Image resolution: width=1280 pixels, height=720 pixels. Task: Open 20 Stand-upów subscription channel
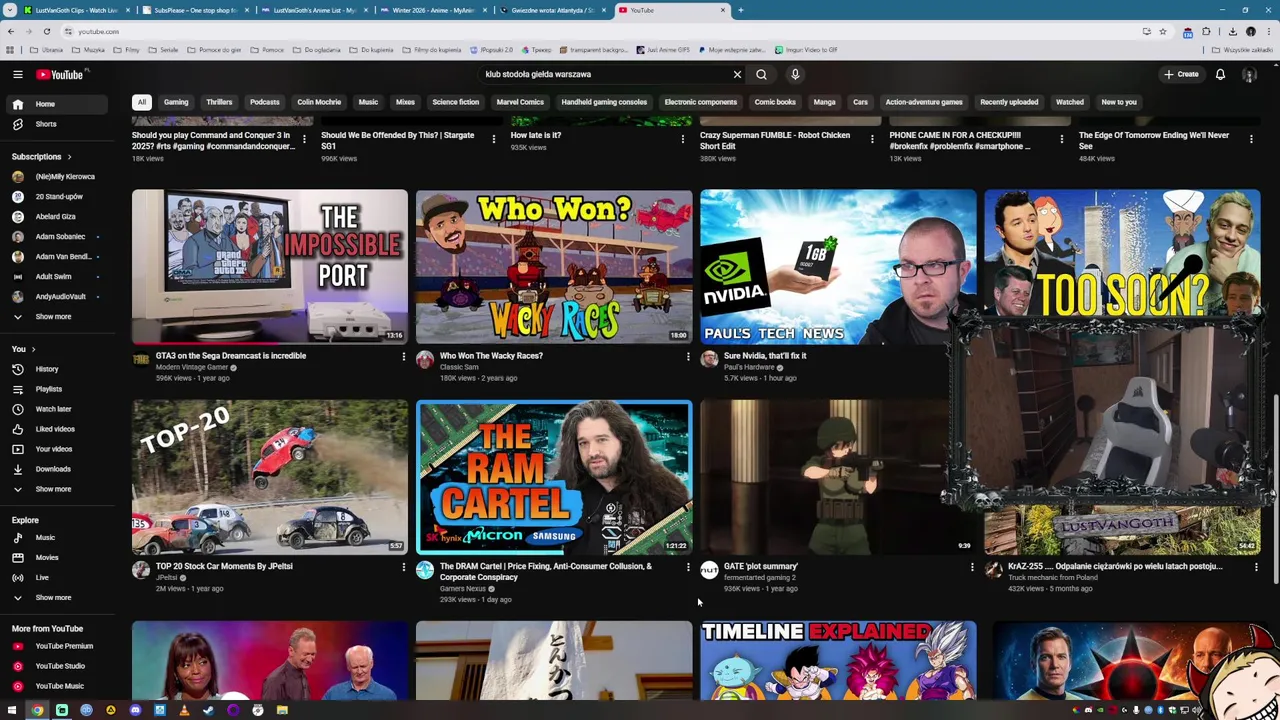[x=59, y=197]
